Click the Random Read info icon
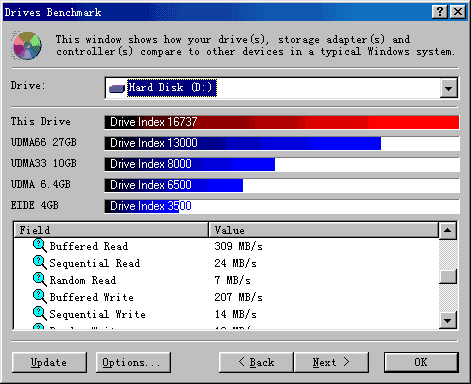The width and height of the screenshot is (471, 384). pos(39,280)
